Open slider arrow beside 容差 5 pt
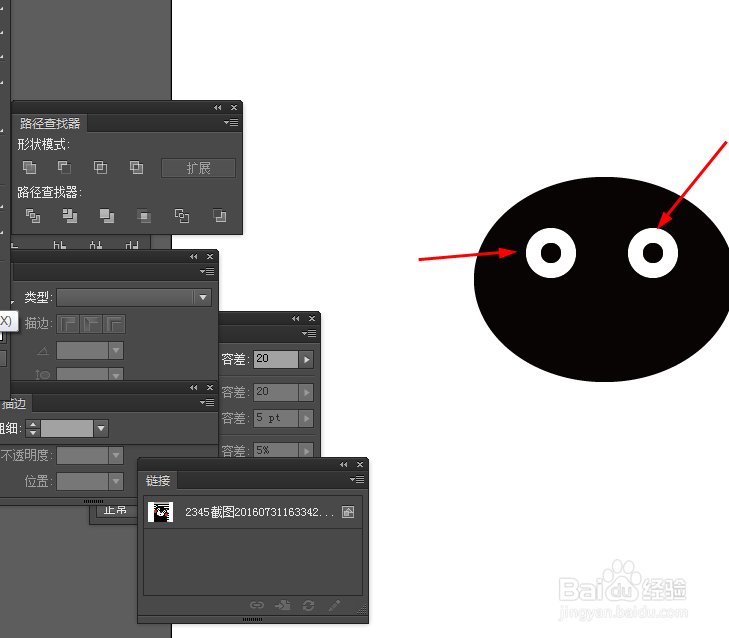Image resolution: width=729 pixels, height=638 pixels. click(306, 419)
